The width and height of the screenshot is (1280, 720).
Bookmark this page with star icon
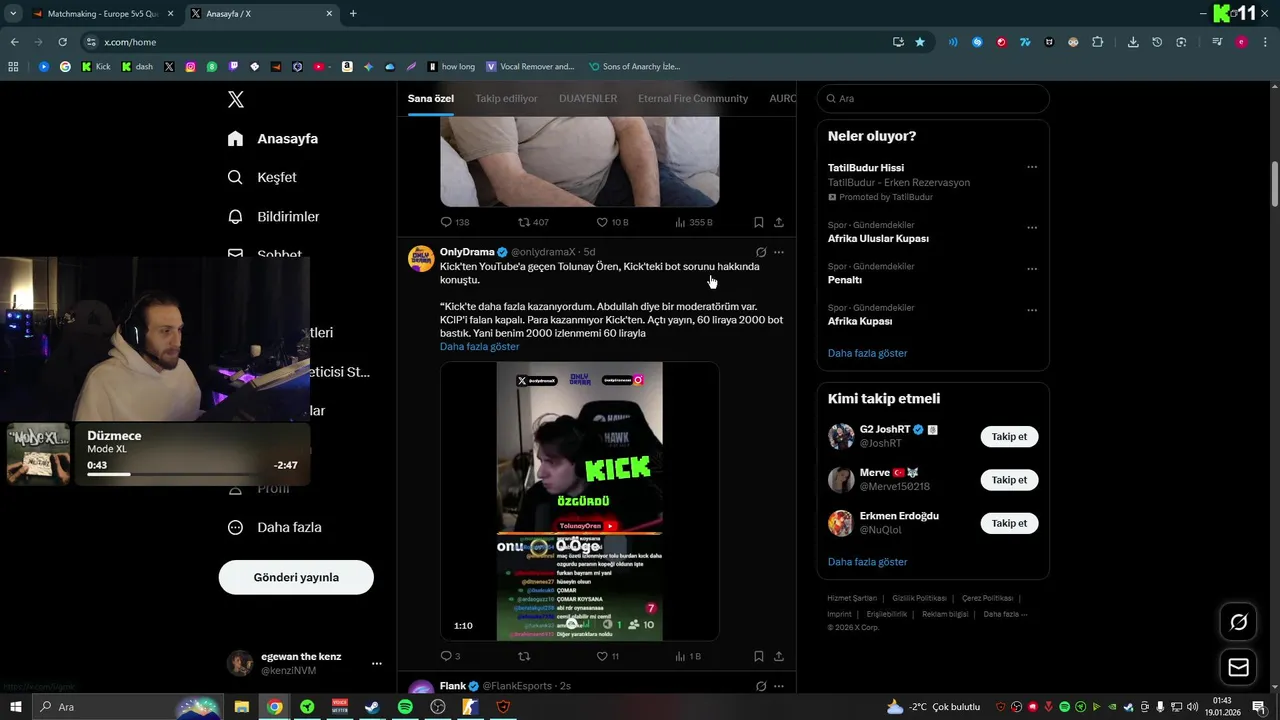(x=920, y=42)
